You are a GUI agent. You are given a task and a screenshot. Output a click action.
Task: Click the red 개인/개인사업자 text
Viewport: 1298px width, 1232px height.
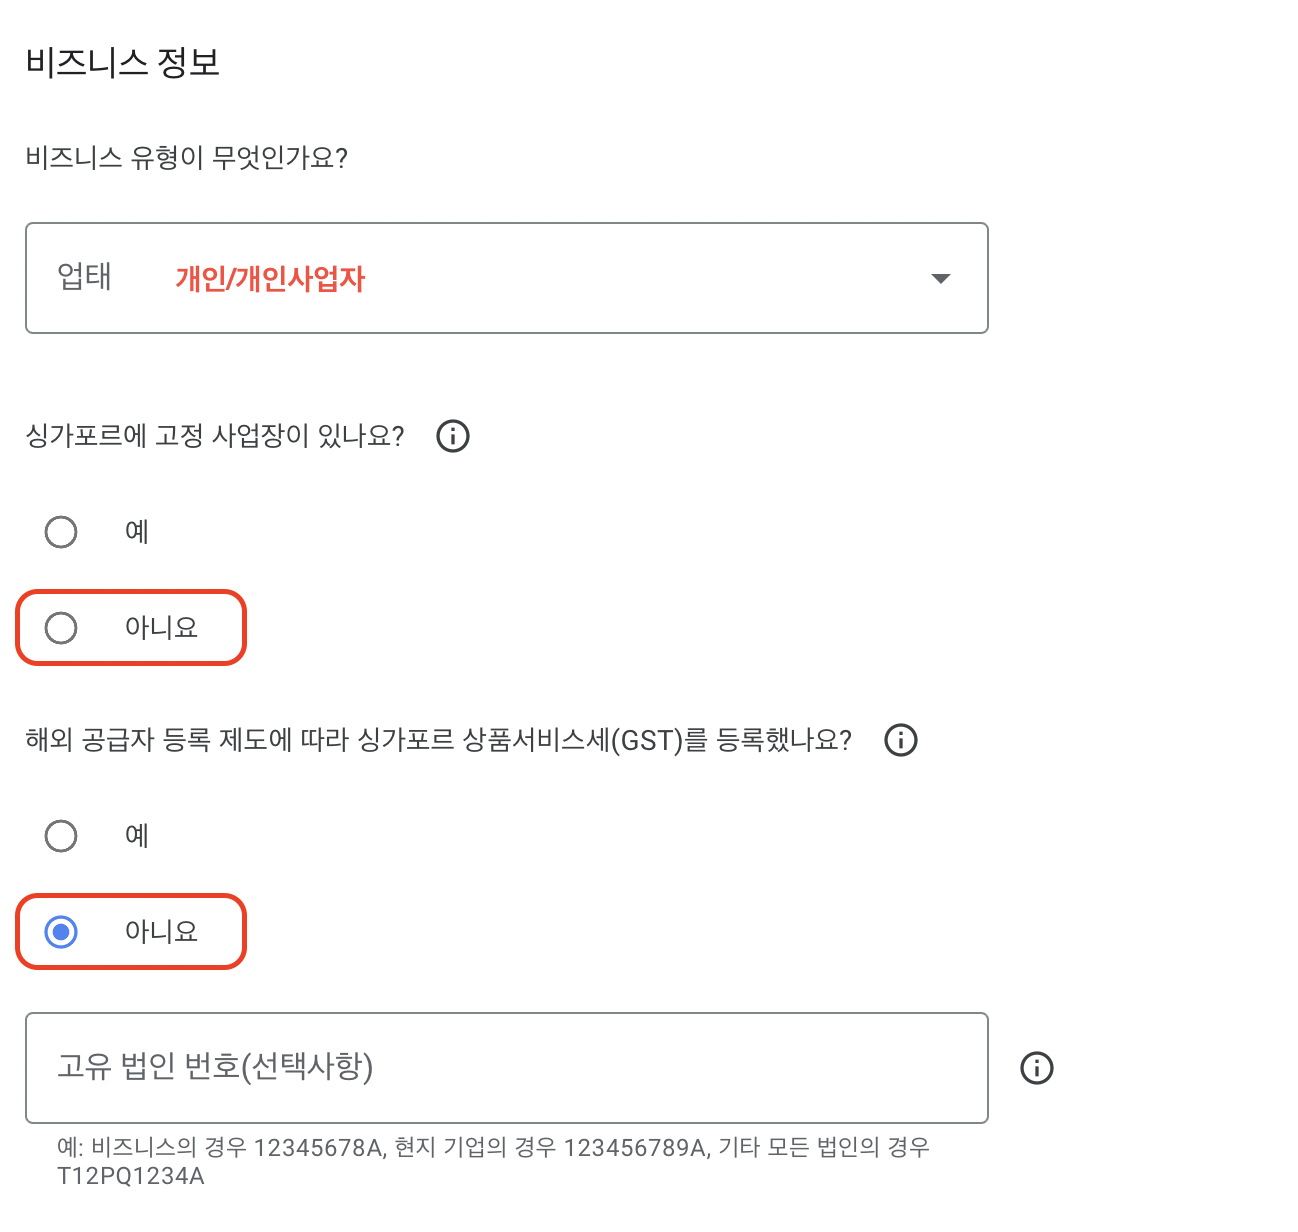[270, 278]
